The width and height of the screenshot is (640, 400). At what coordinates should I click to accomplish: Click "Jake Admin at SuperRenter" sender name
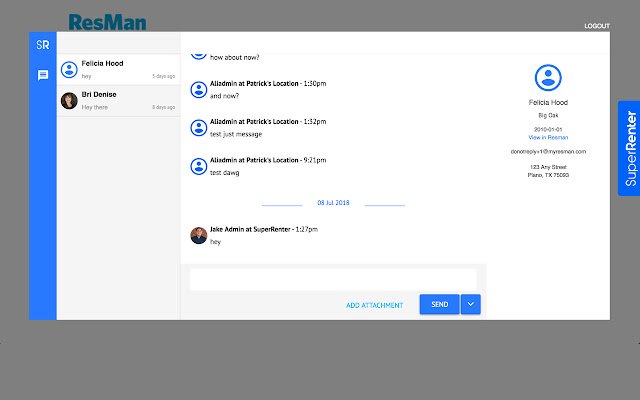pyautogui.click(x=250, y=229)
